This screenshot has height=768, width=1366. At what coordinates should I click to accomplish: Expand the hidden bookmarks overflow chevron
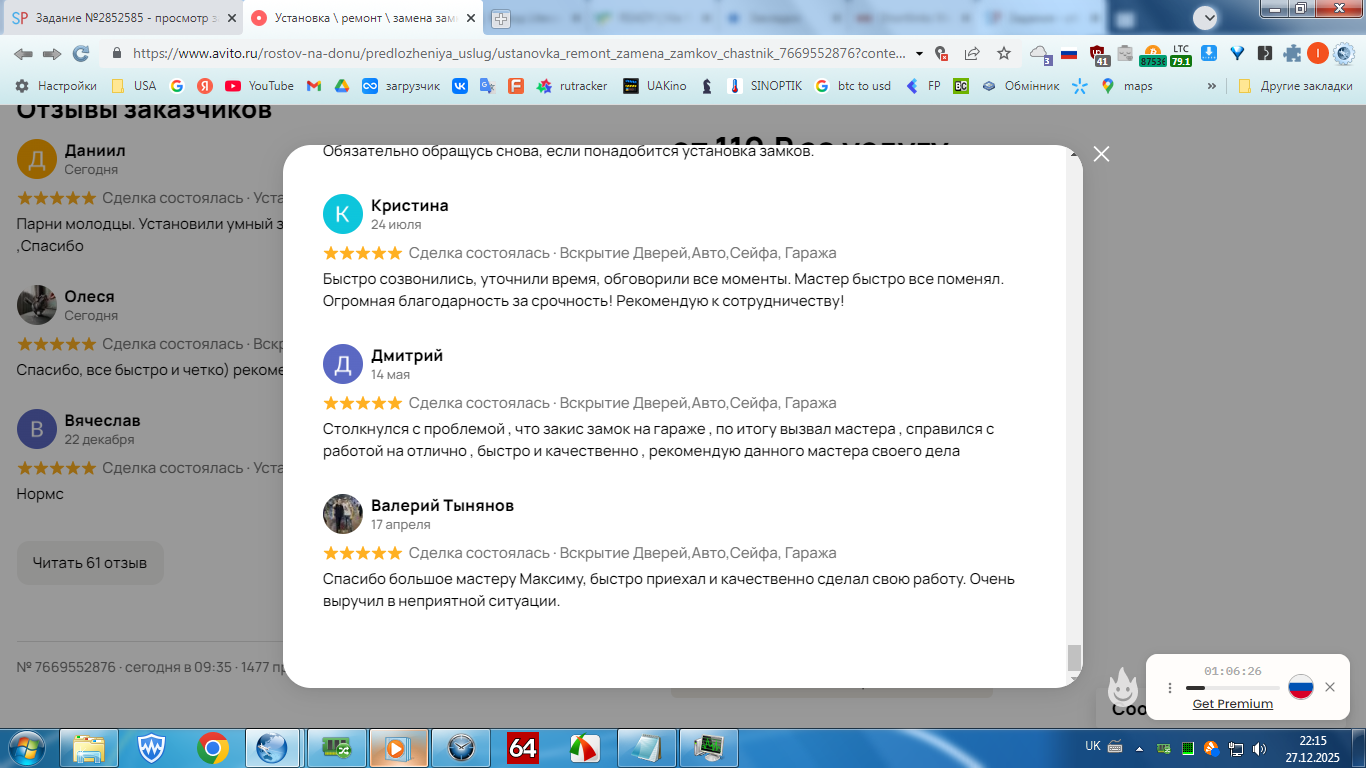click(x=1212, y=86)
